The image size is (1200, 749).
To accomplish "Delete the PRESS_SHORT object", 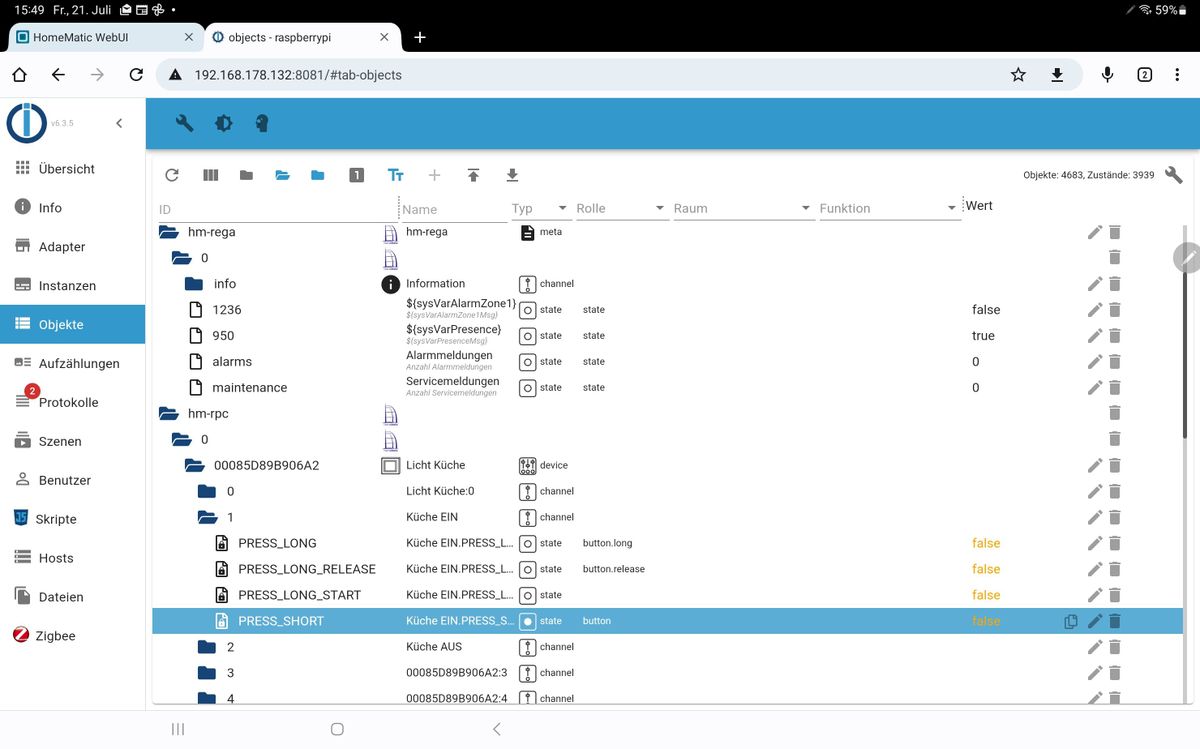I will click(x=1115, y=621).
